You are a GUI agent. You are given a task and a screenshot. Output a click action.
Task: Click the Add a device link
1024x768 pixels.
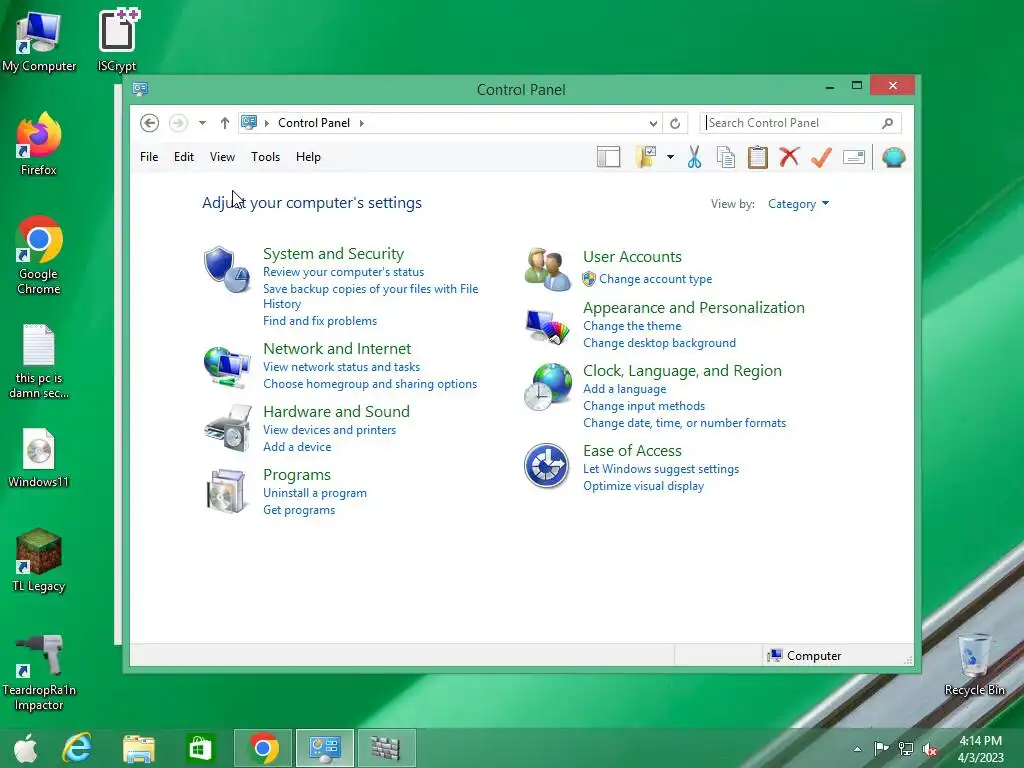297,447
